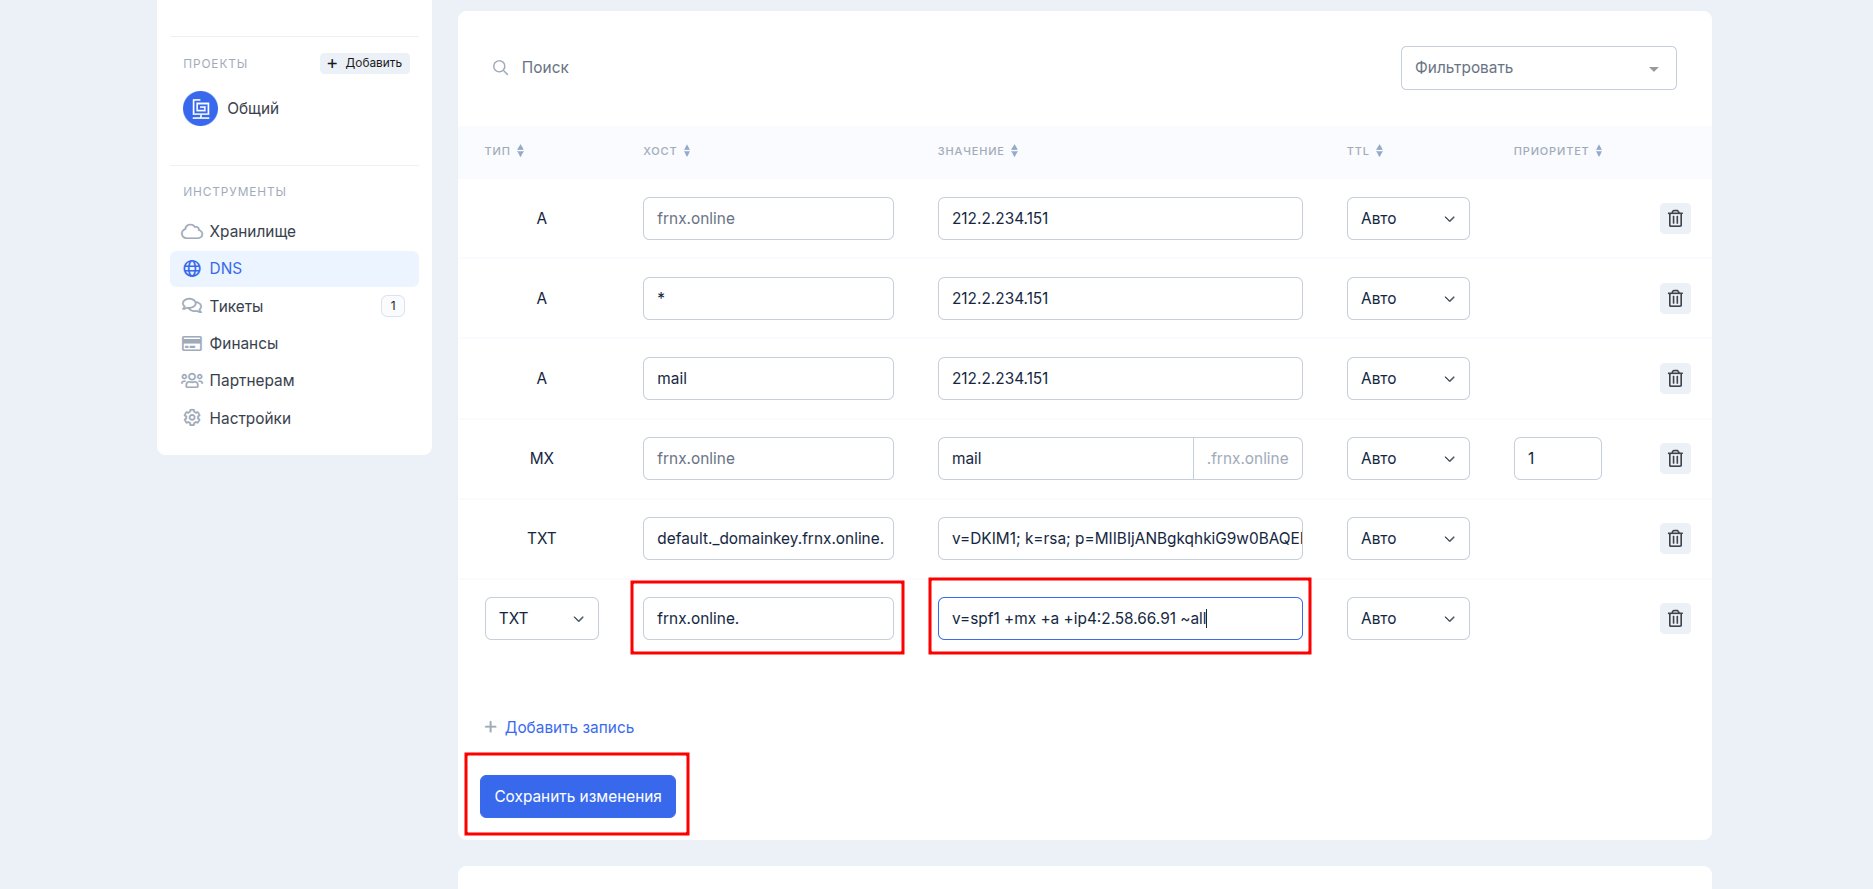Viewport: 1873px width, 889px height.
Task: Click the Добавить project button
Action: point(365,63)
